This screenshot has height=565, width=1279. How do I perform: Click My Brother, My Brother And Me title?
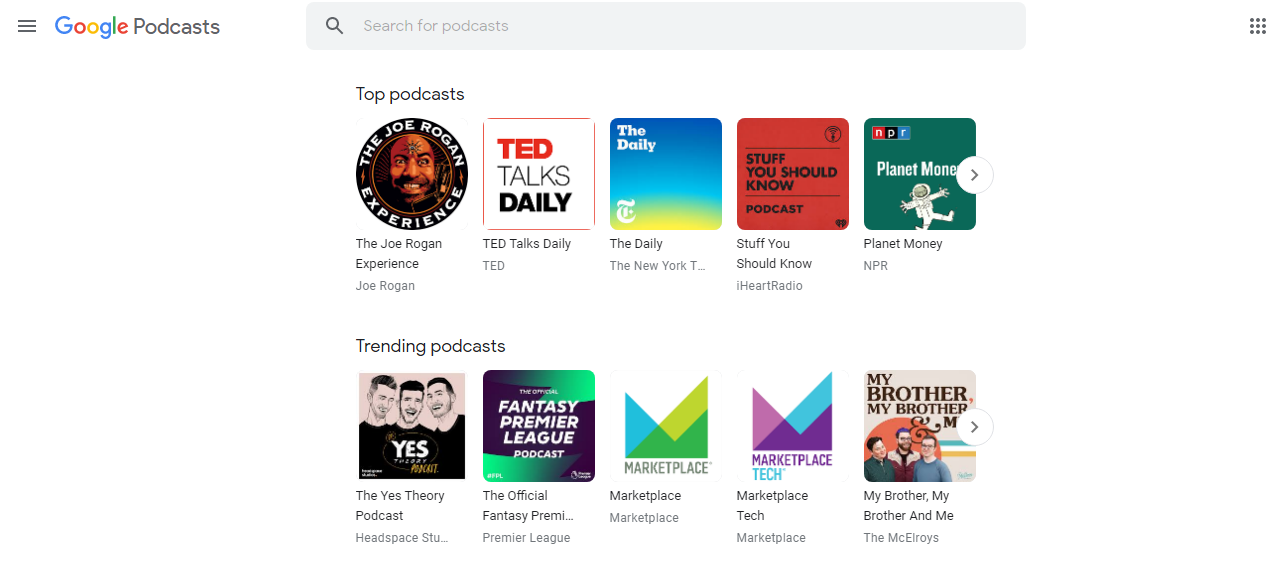point(909,506)
